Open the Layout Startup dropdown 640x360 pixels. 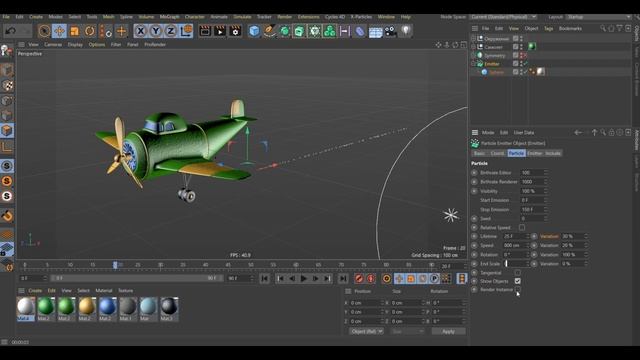(x=598, y=17)
